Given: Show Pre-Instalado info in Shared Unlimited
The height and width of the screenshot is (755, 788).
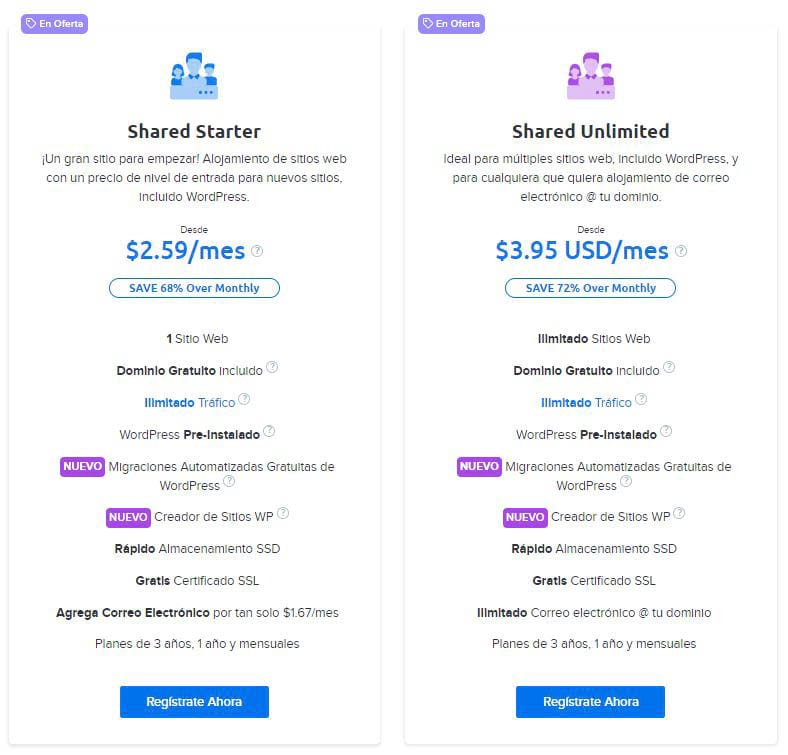Looking at the screenshot, I should 666,432.
